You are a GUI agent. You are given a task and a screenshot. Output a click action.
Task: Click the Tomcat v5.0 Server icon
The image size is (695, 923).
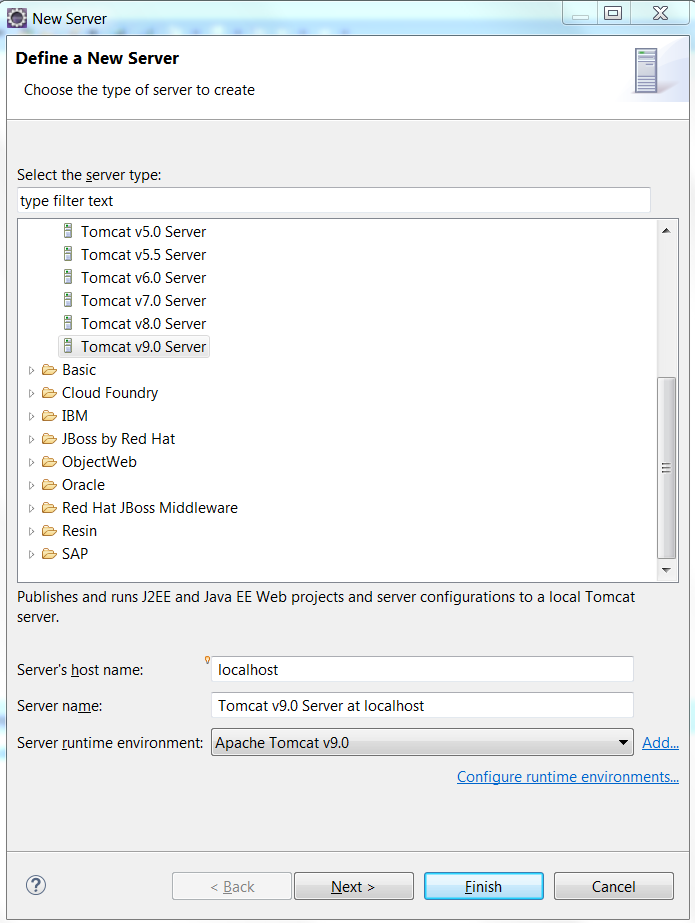coord(68,231)
